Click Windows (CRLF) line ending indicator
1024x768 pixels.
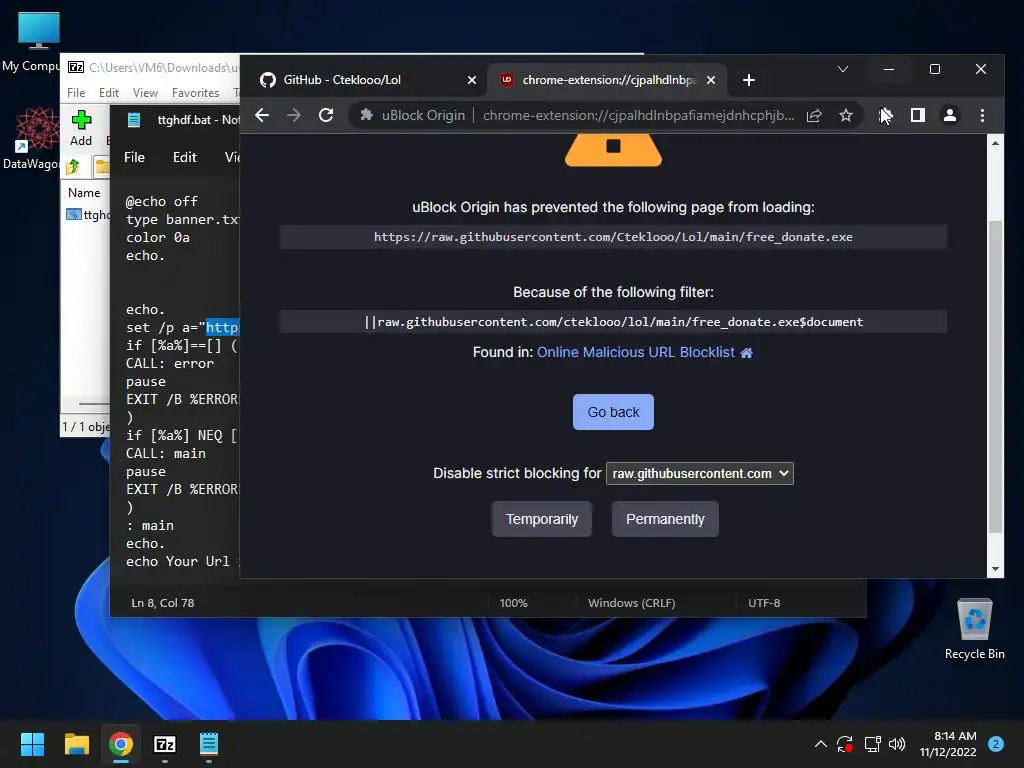[632, 603]
